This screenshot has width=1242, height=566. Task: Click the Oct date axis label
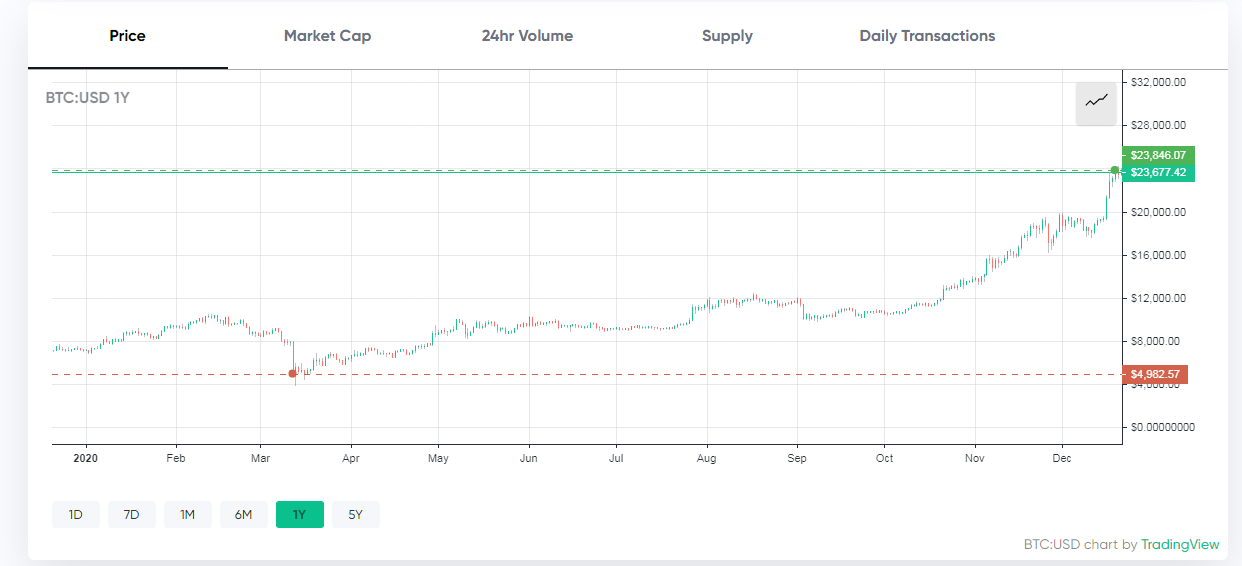pos(884,458)
